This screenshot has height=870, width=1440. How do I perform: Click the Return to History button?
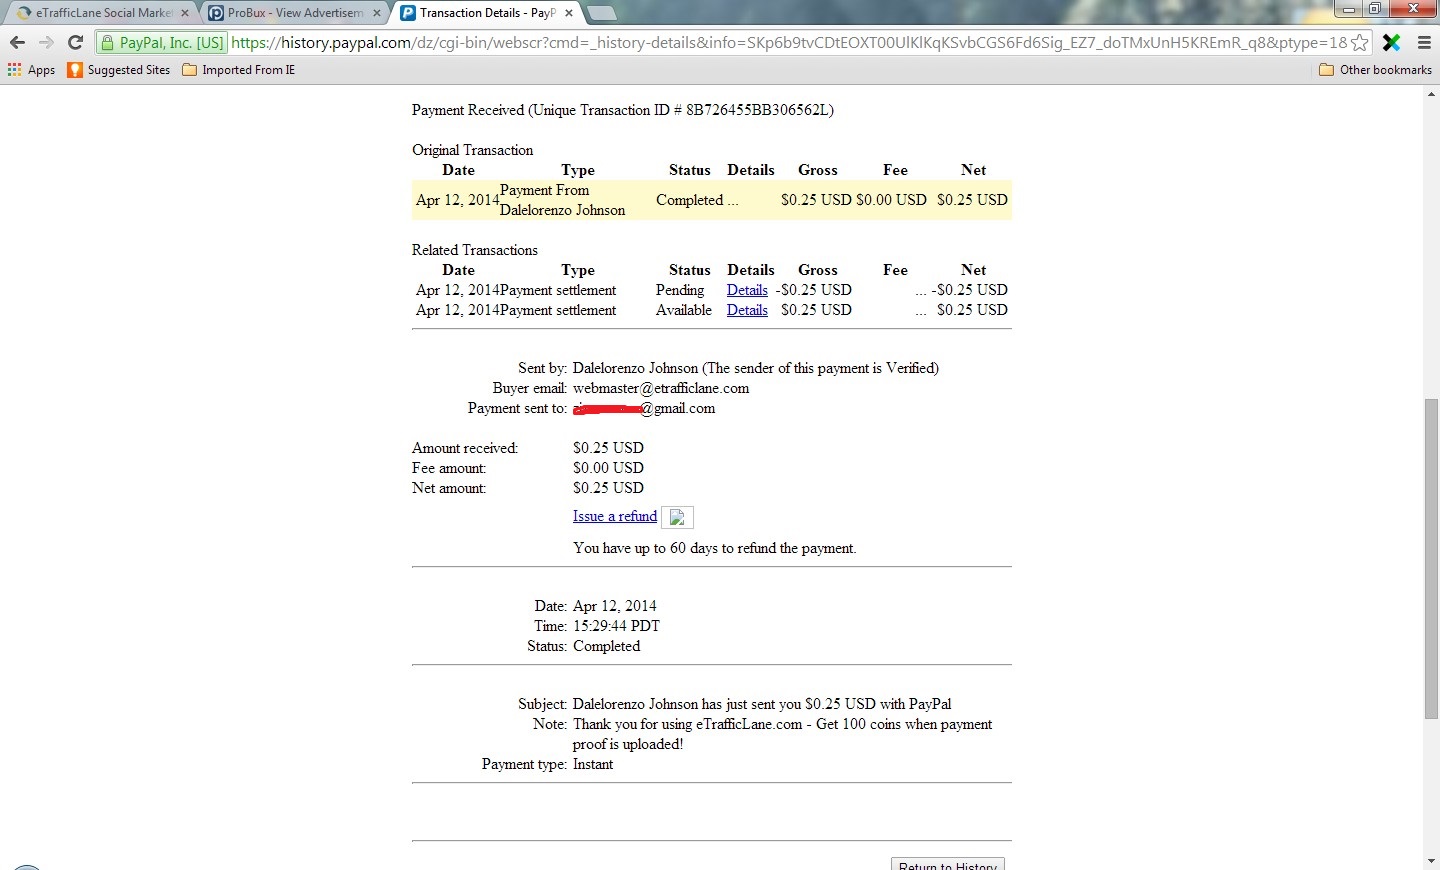pyautogui.click(x=948, y=864)
